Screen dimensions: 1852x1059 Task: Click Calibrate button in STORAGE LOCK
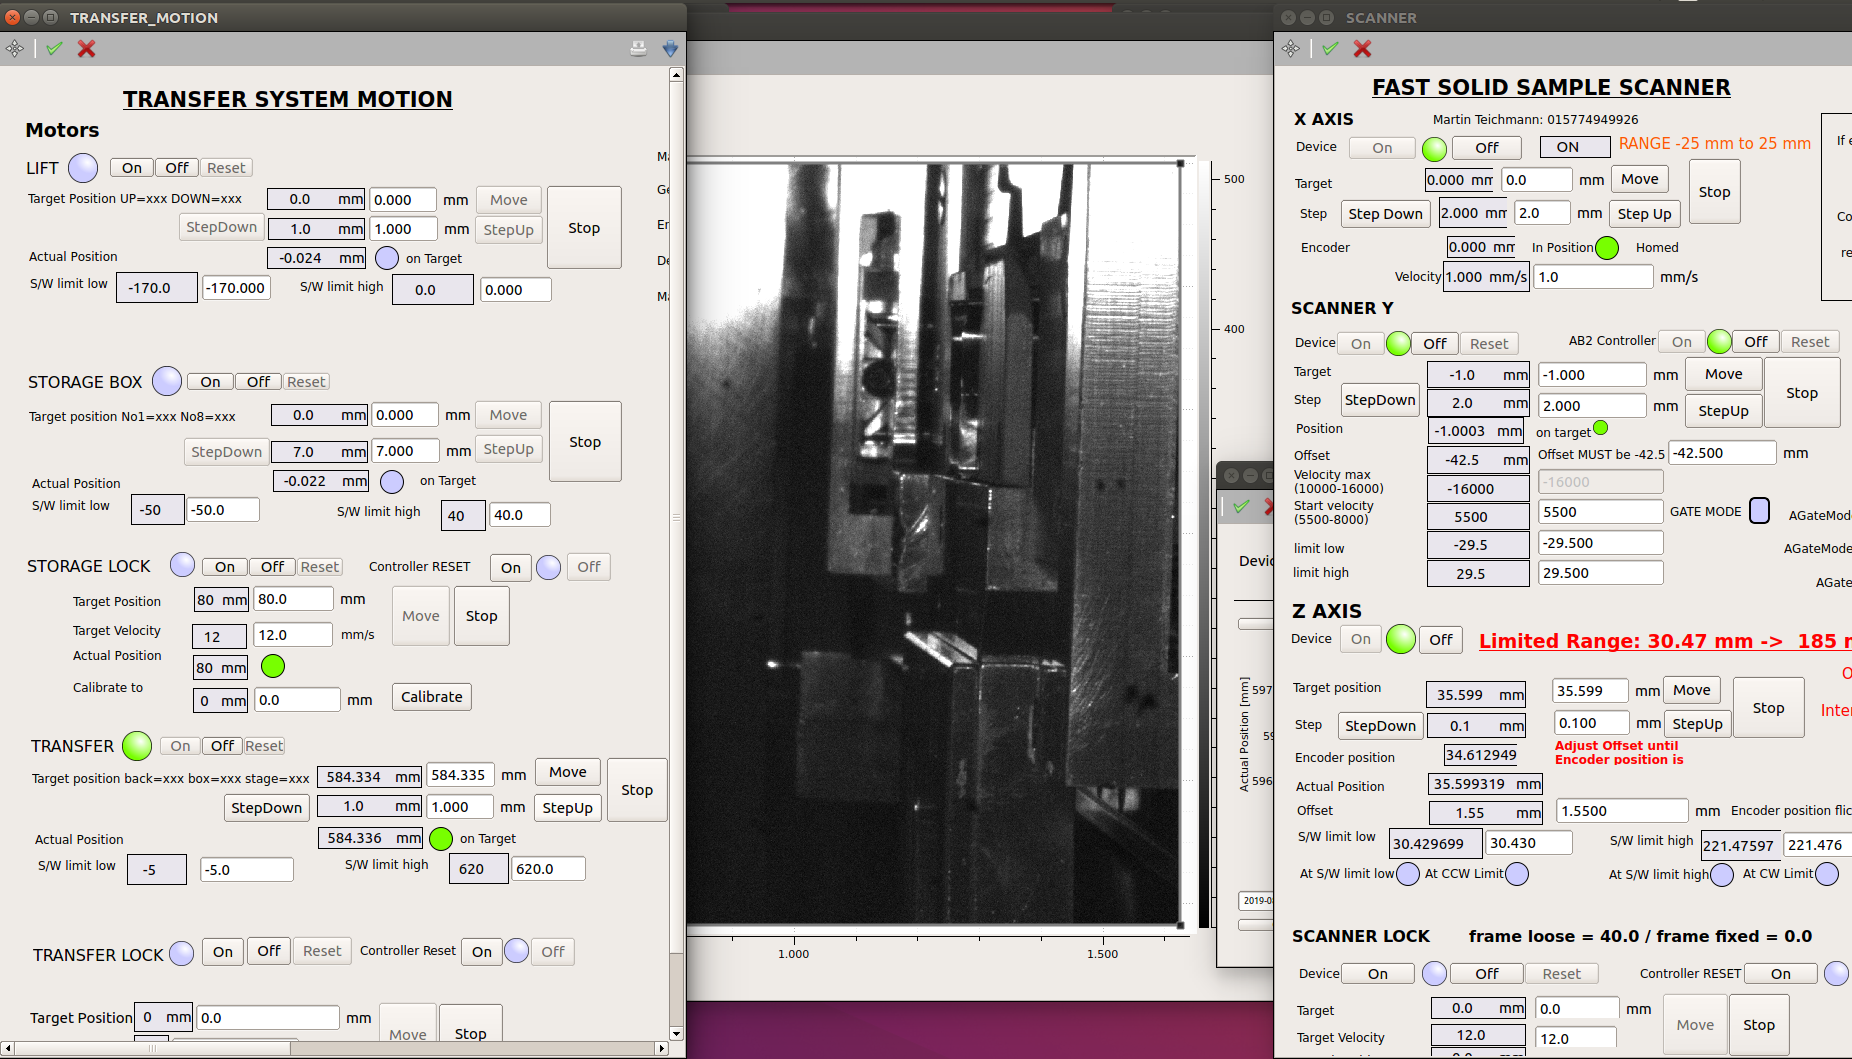coord(432,697)
